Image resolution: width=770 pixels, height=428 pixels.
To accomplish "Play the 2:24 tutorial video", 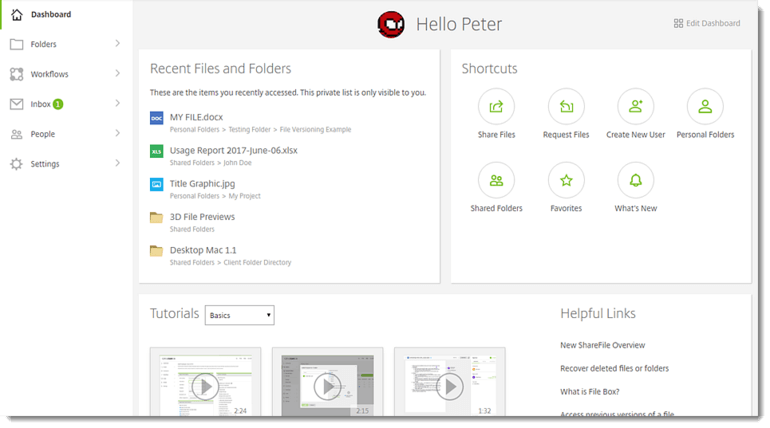I will pos(205,387).
